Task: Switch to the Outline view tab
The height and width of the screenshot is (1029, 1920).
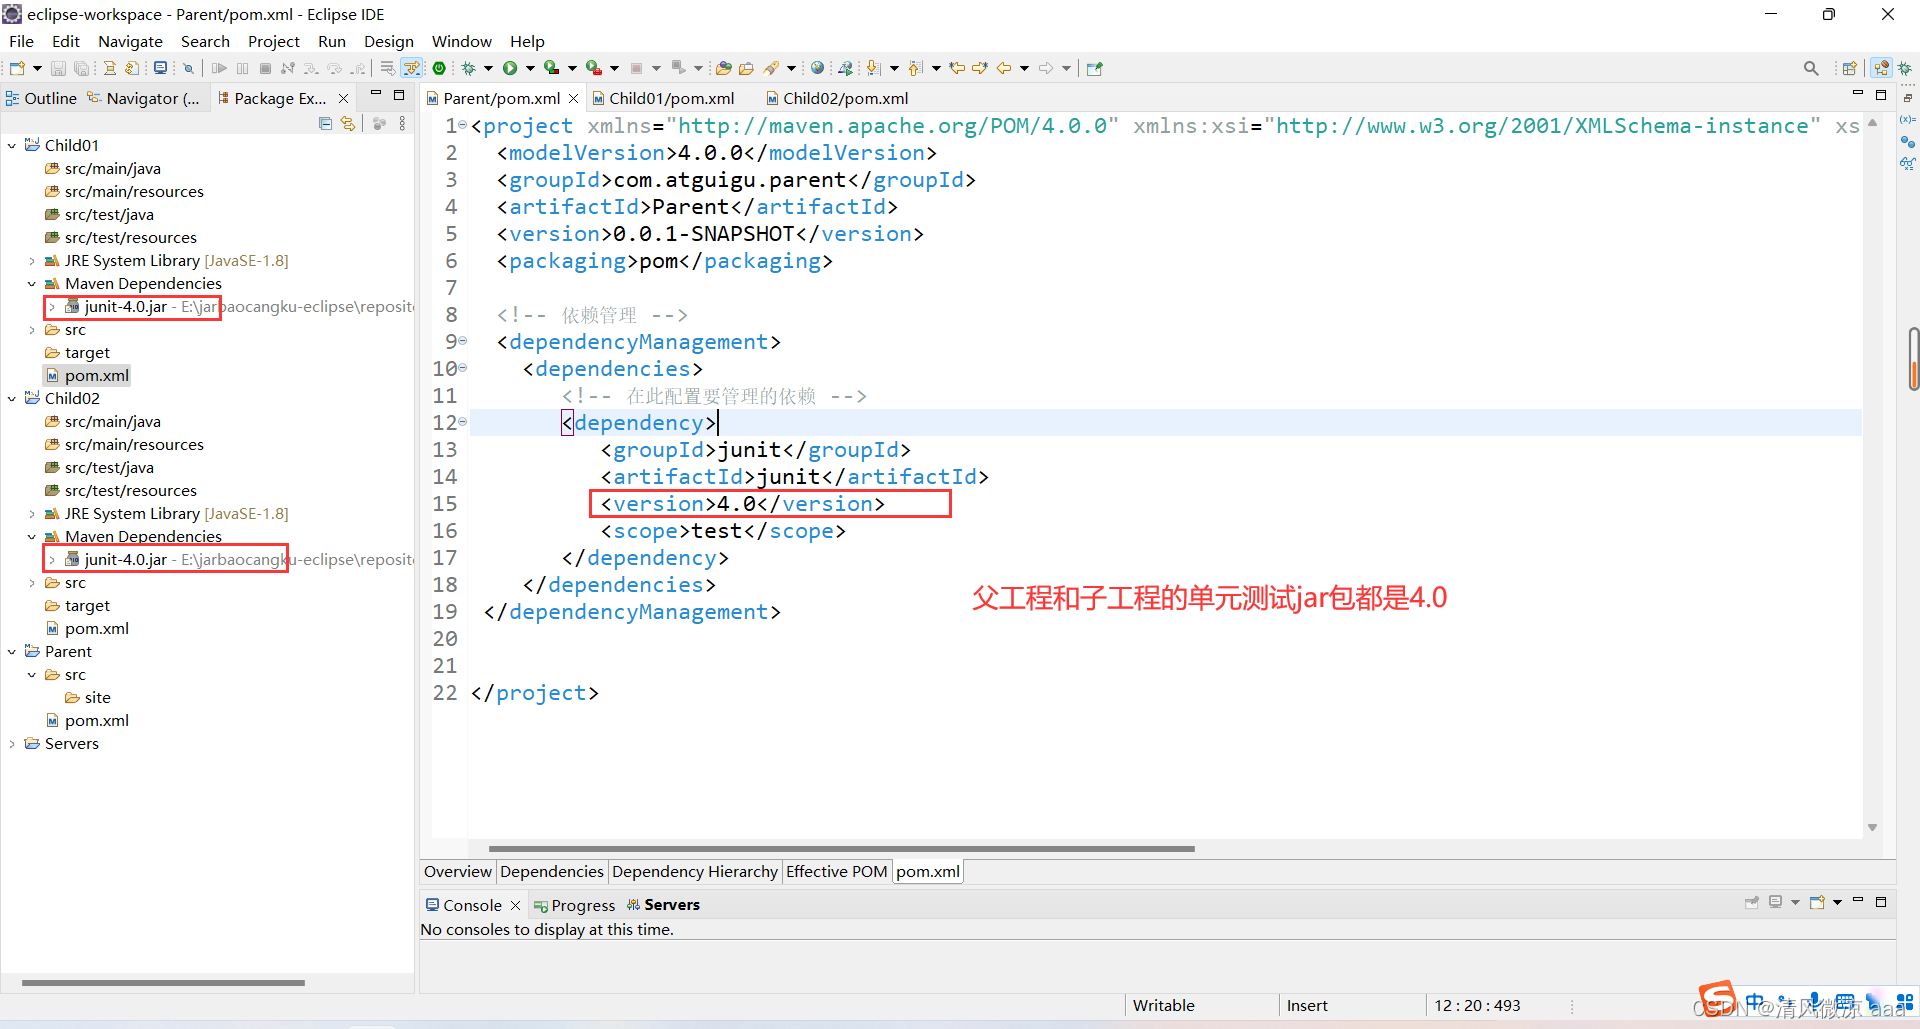Action: (41, 98)
